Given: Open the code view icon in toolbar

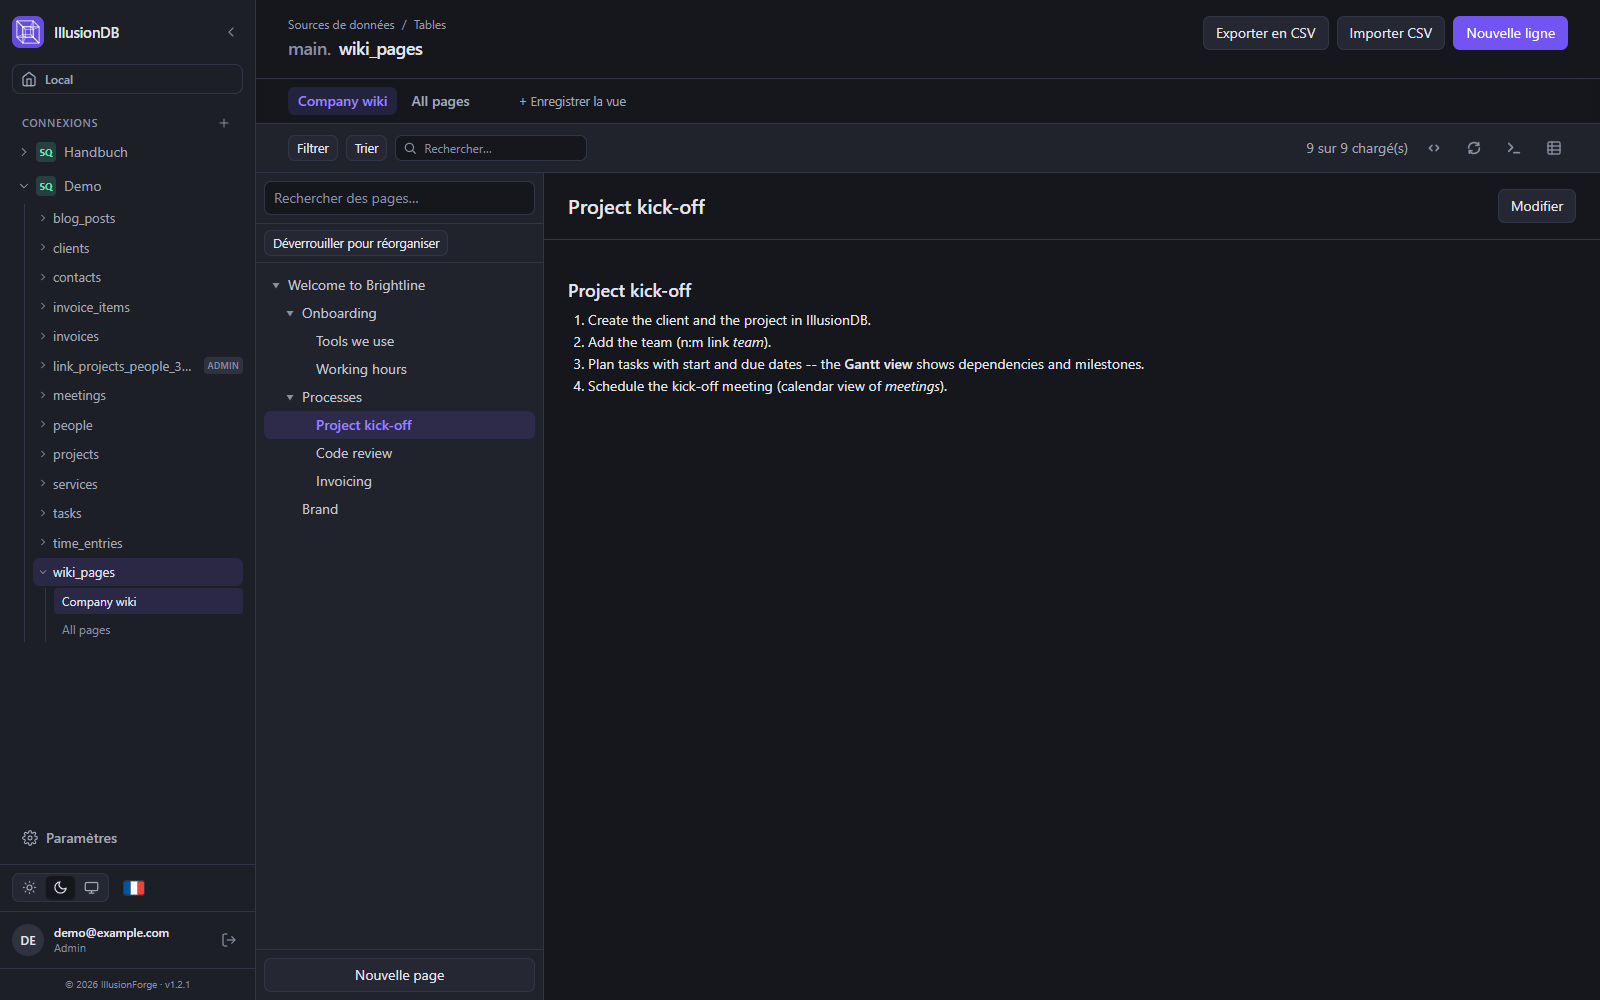Looking at the screenshot, I should pos(1434,148).
